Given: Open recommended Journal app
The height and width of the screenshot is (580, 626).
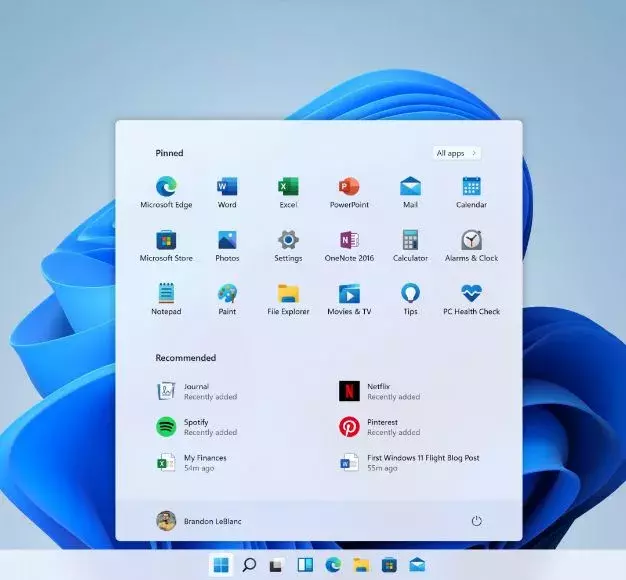Looking at the screenshot, I should tap(197, 391).
